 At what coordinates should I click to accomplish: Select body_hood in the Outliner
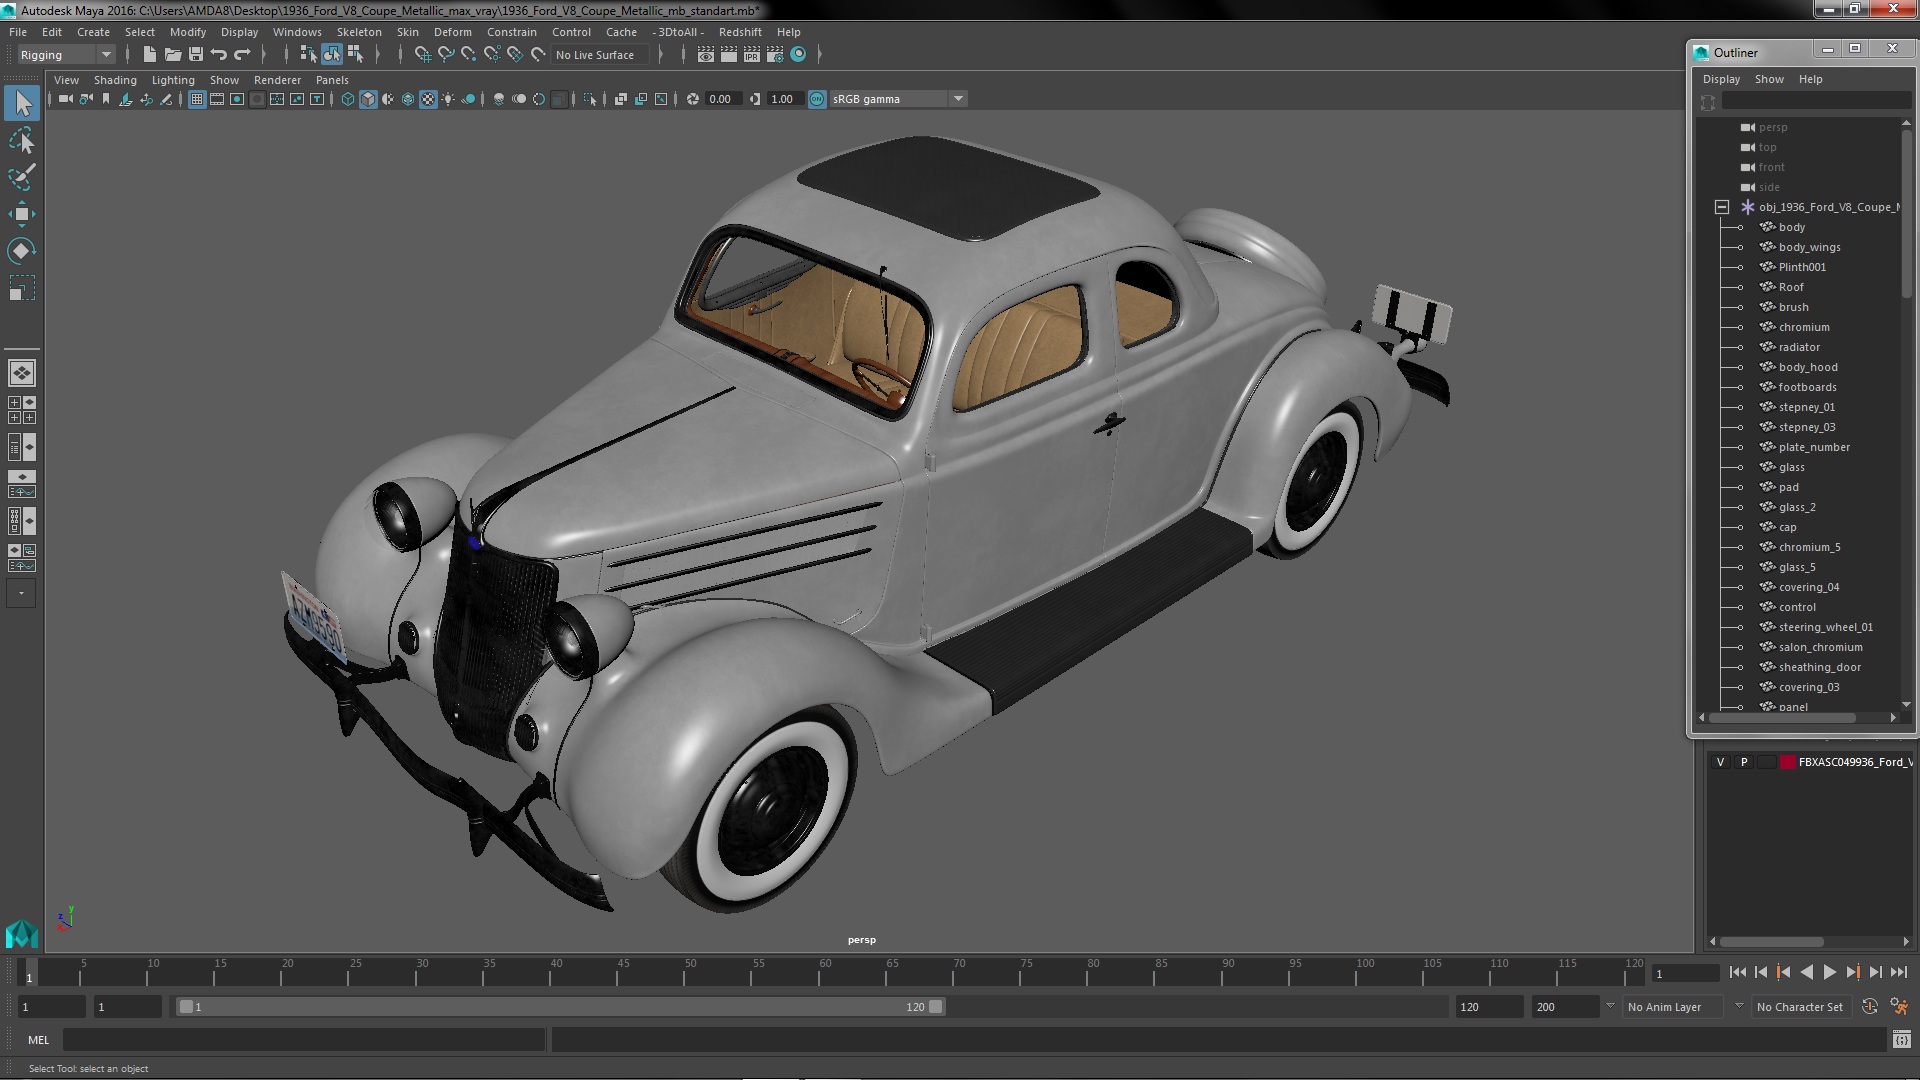(1807, 367)
